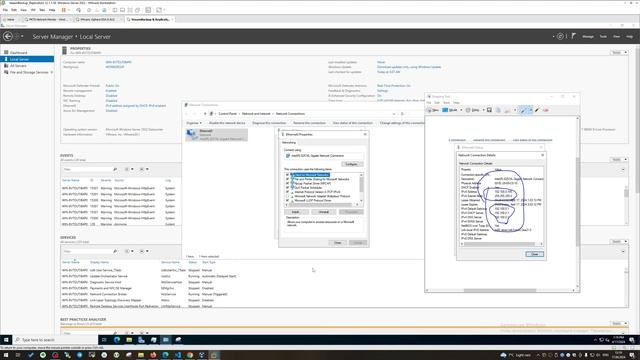640x360 pixels.
Task: Click the computer name link
Action: tap(118, 62)
